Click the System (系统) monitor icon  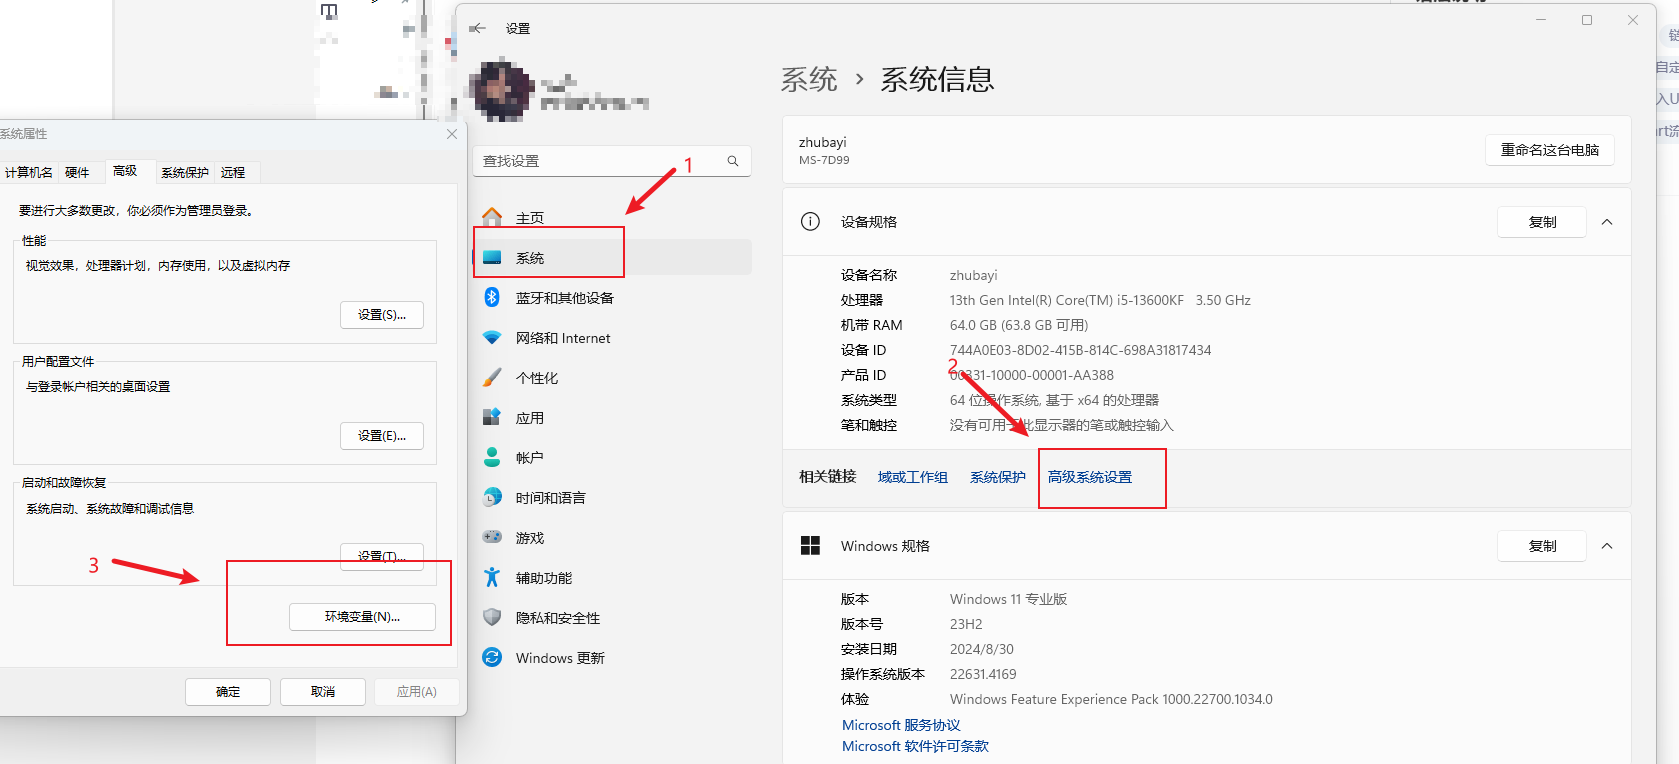(x=492, y=258)
